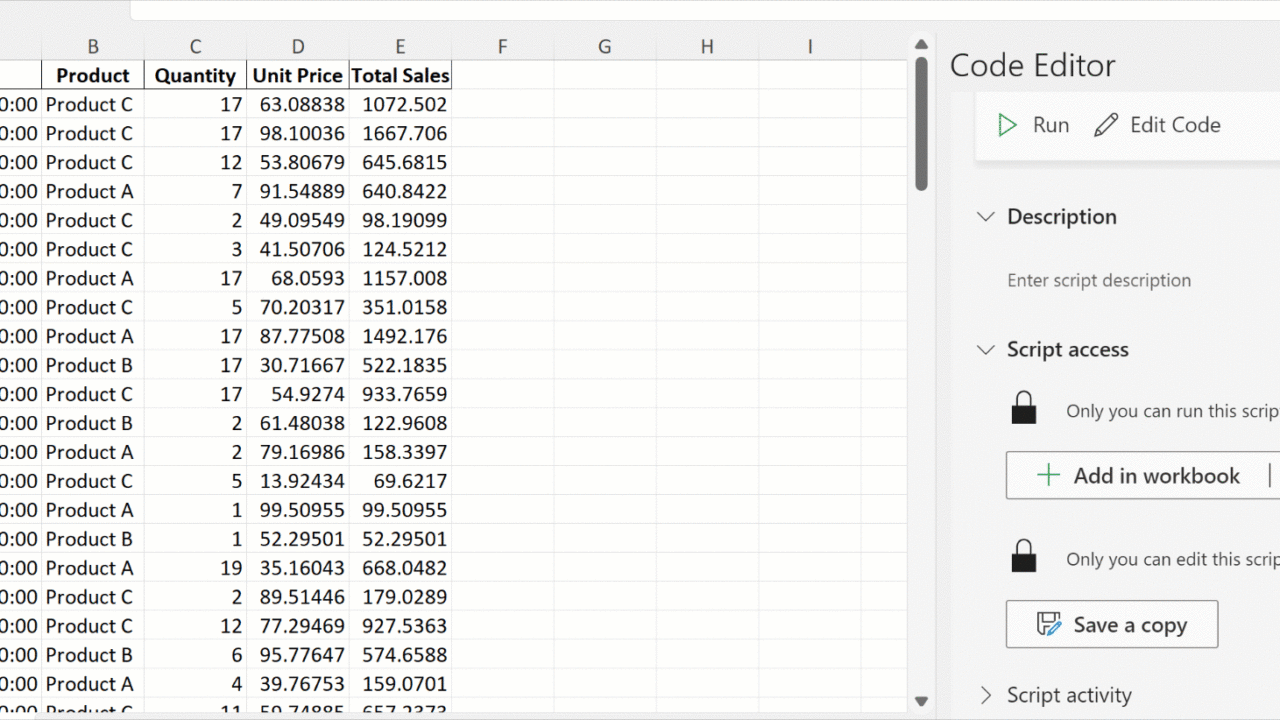Select column D header

[298, 46]
